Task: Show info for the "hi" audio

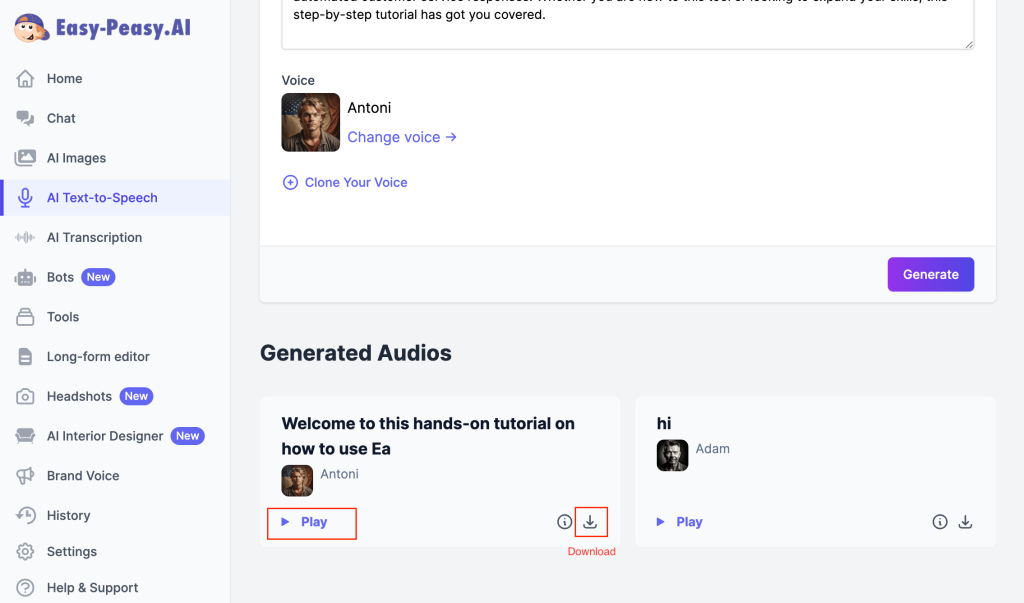Action: pos(940,522)
